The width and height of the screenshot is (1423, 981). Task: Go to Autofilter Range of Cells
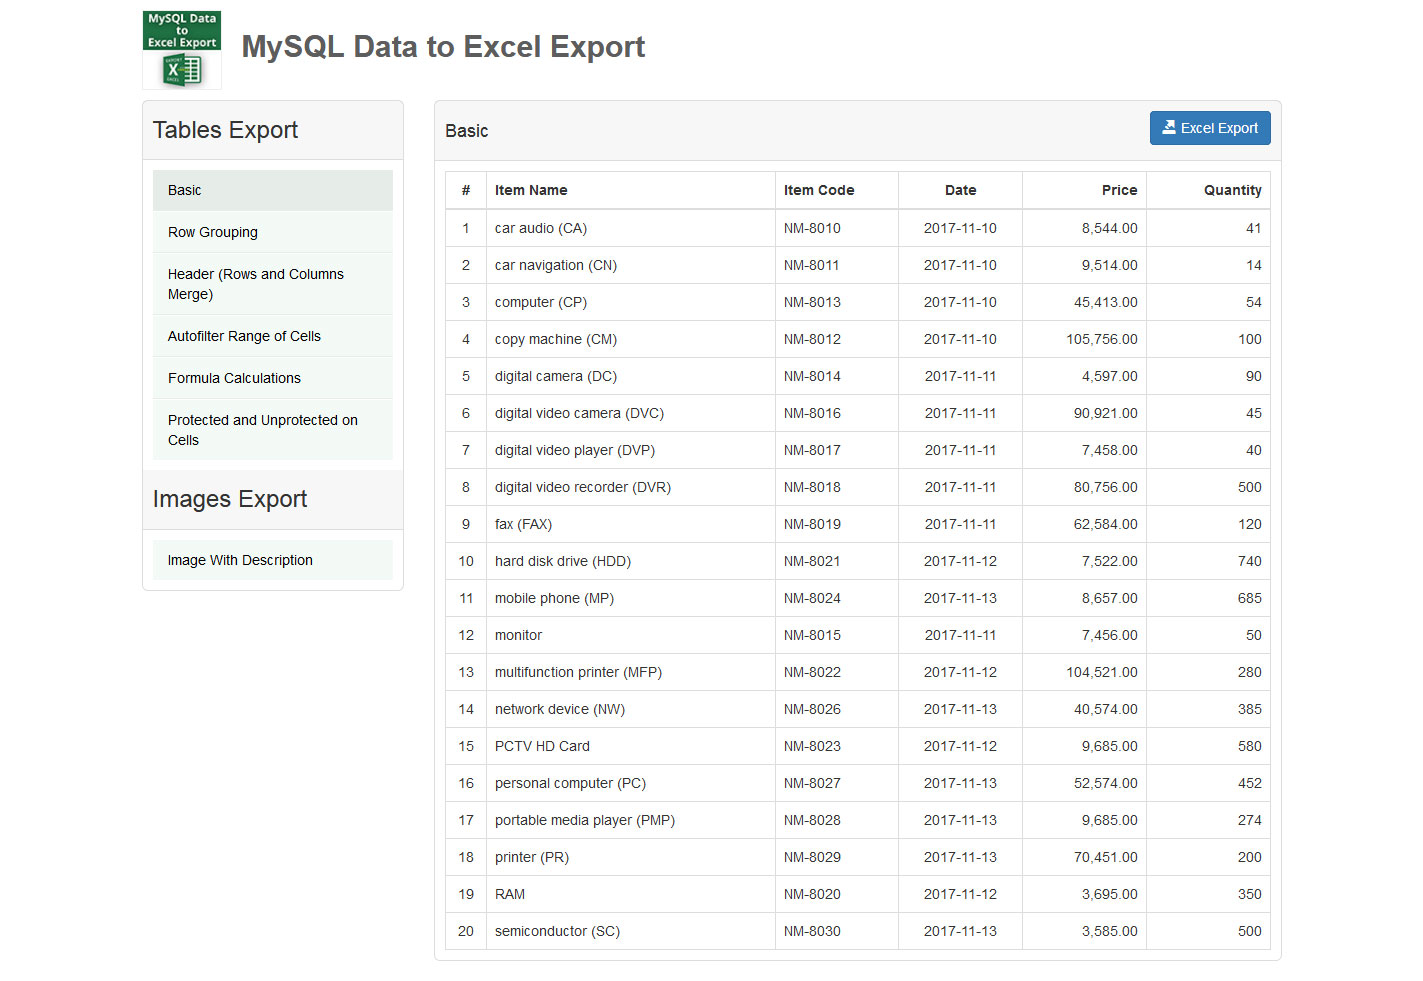[272, 336]
